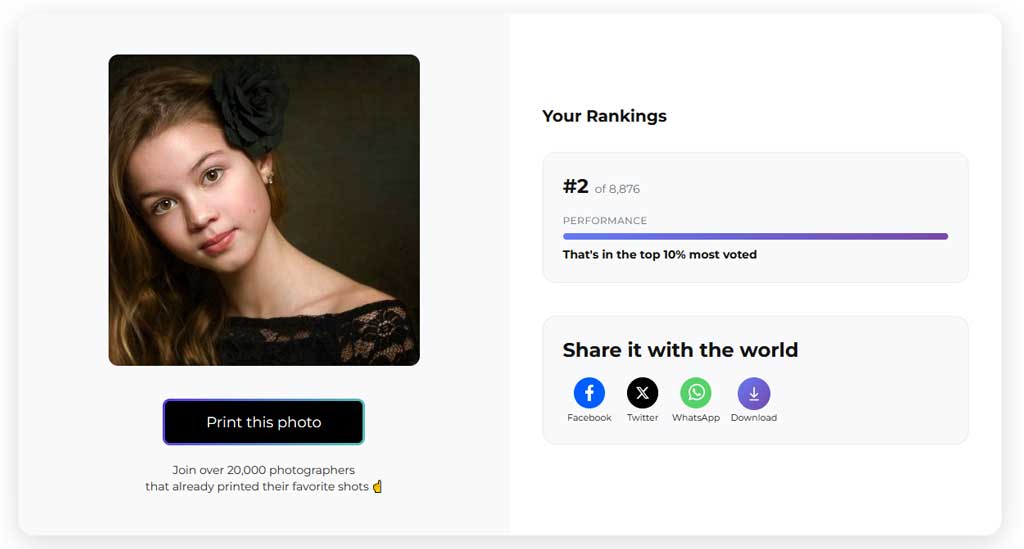Click the pointing hand emoji
Viewport: 1024px width, 549px height.
pyautogui.click(x=377, y=487)
